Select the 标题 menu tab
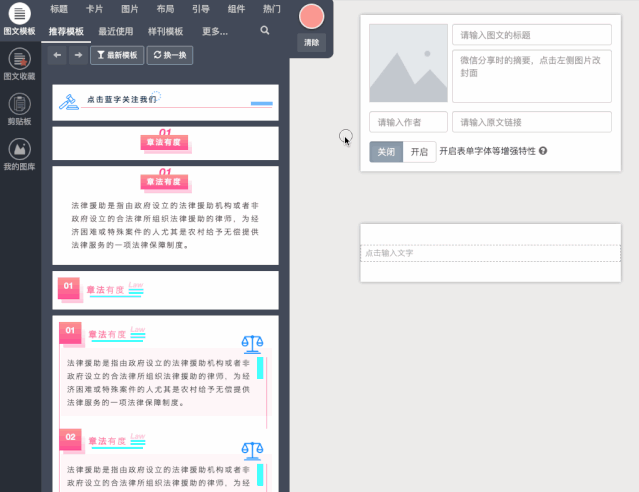 [x=59, y=9]
